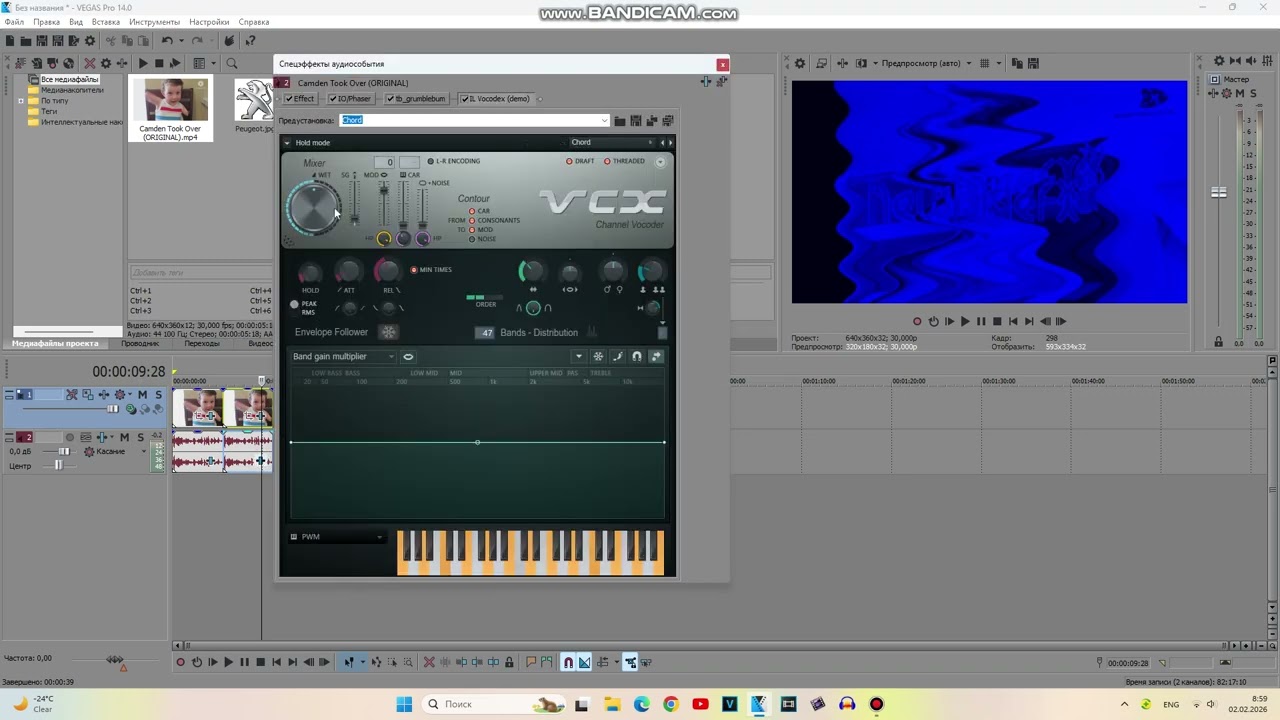Open Windows taskbar search box

(x=494, y=704)
